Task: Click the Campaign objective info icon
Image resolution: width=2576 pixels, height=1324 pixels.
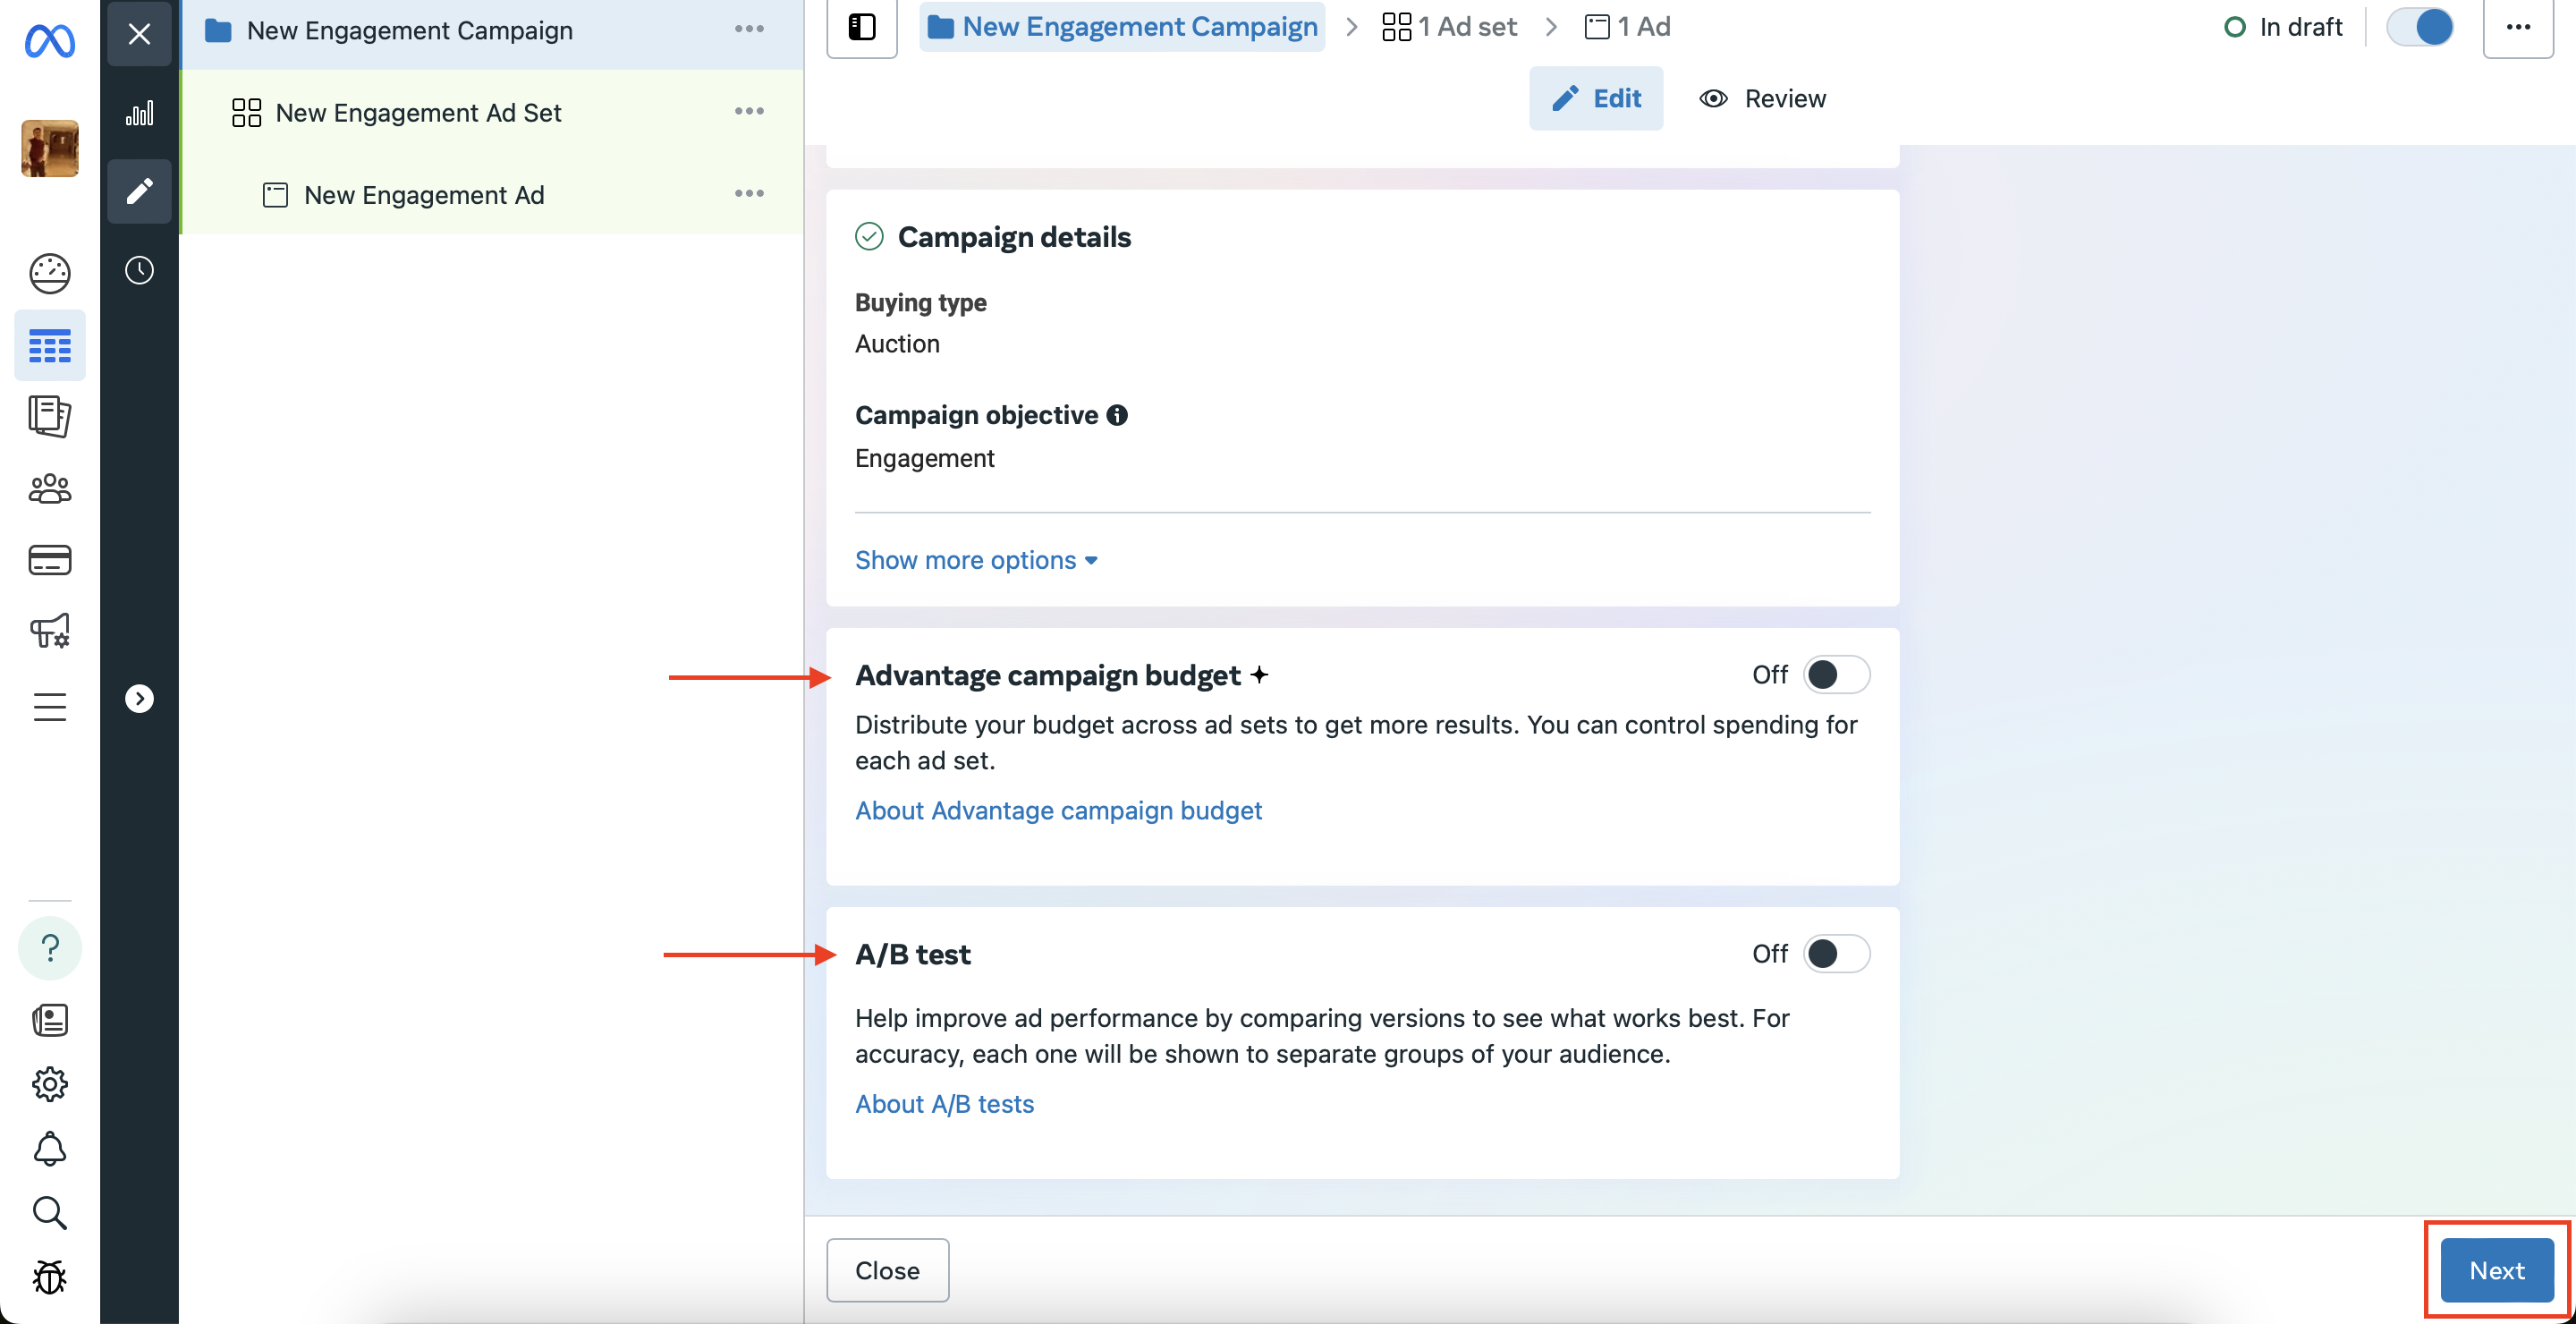Action: point(1117,415)
